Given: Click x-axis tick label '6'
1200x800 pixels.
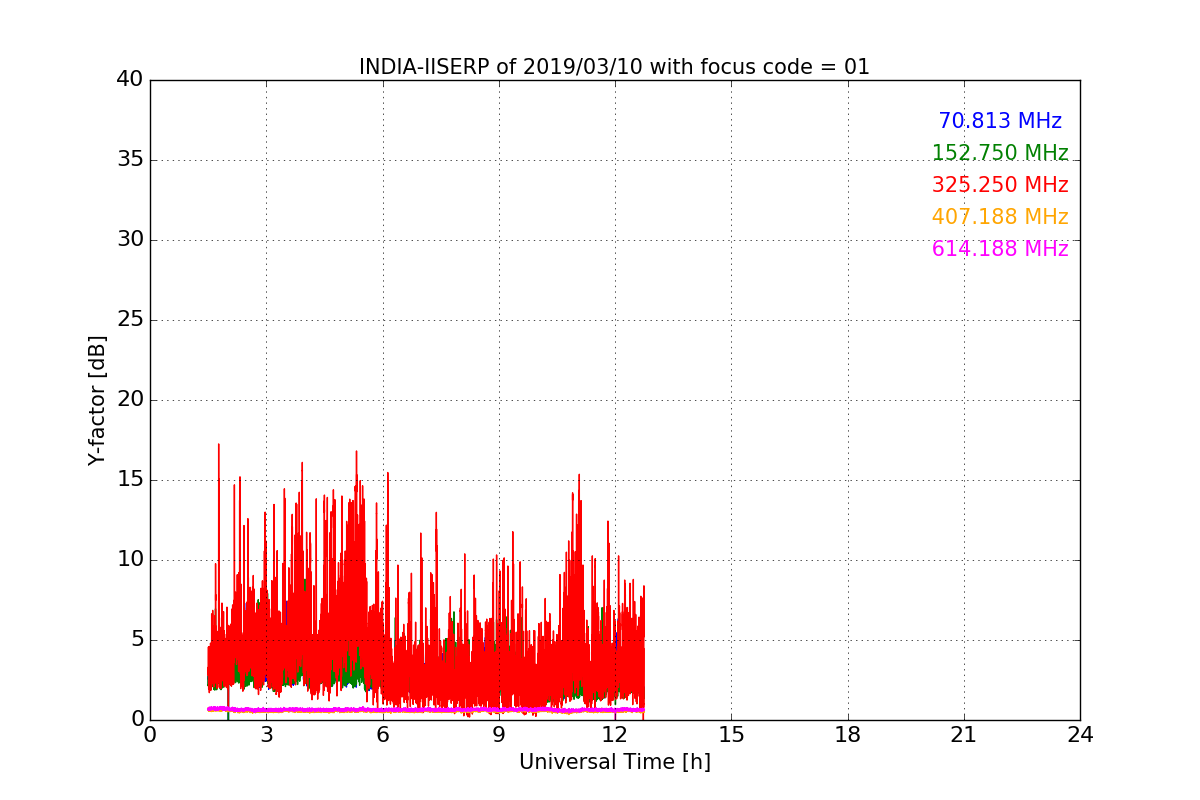Looking at the screenshot, I should pyautogui.click(x=383, y=734).
